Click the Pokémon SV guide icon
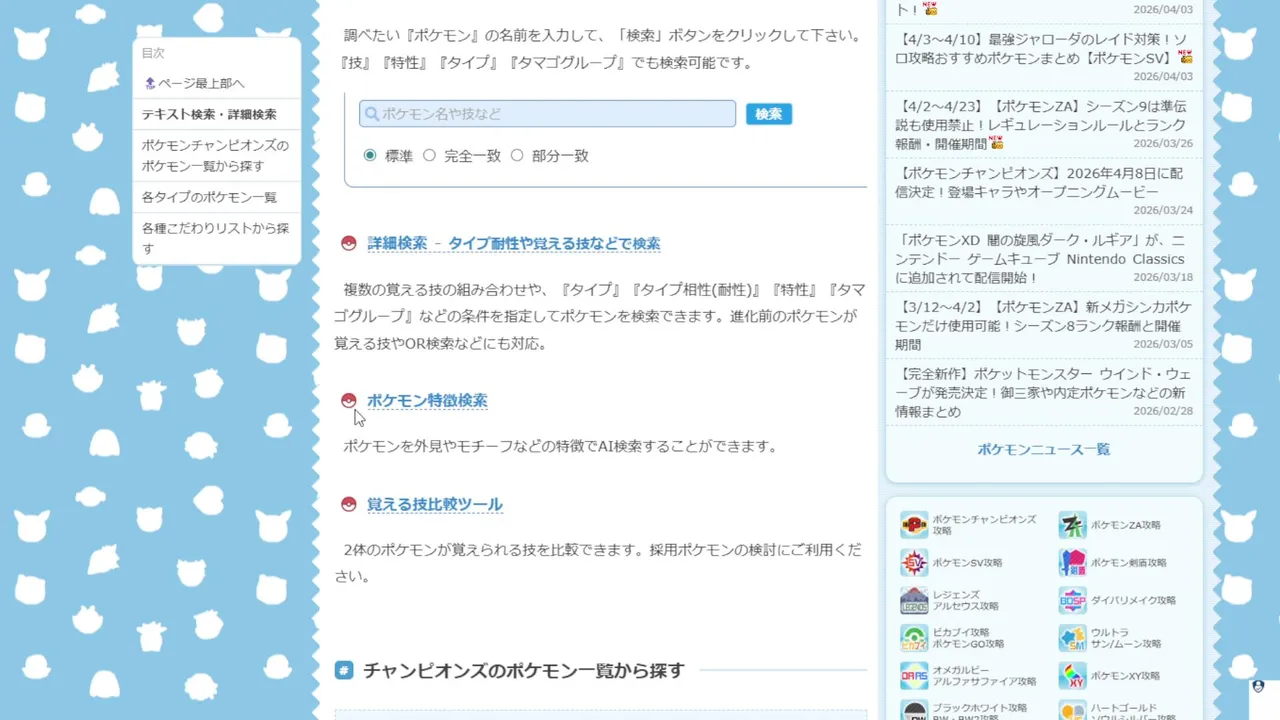1280x720 pixels. (914, 563)
